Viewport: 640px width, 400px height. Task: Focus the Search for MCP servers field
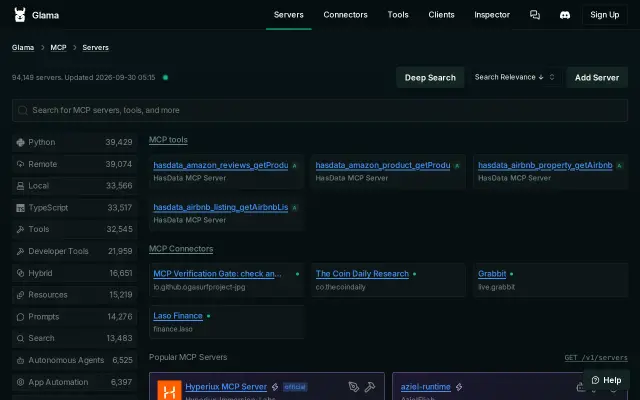pos(320,110)
